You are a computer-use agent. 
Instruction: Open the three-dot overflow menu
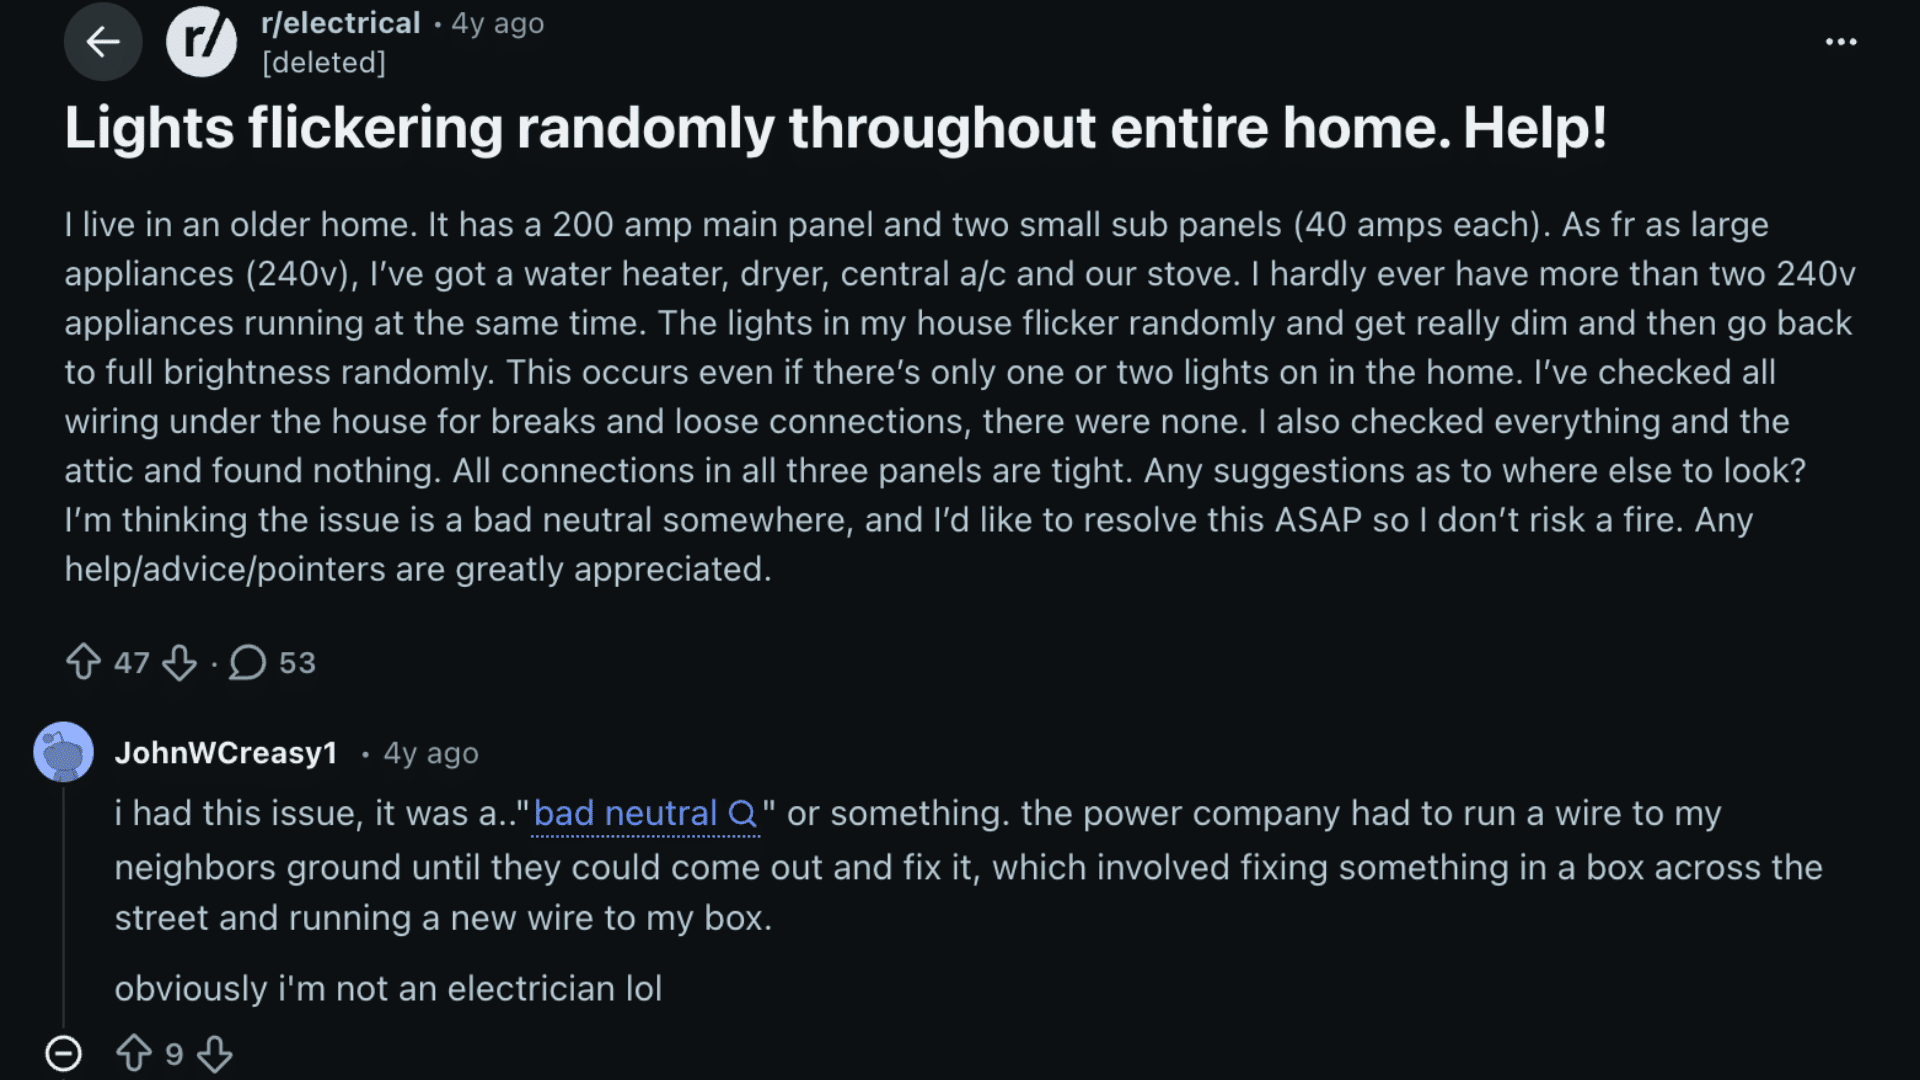pyautogui.click(x=1841, y=41)
